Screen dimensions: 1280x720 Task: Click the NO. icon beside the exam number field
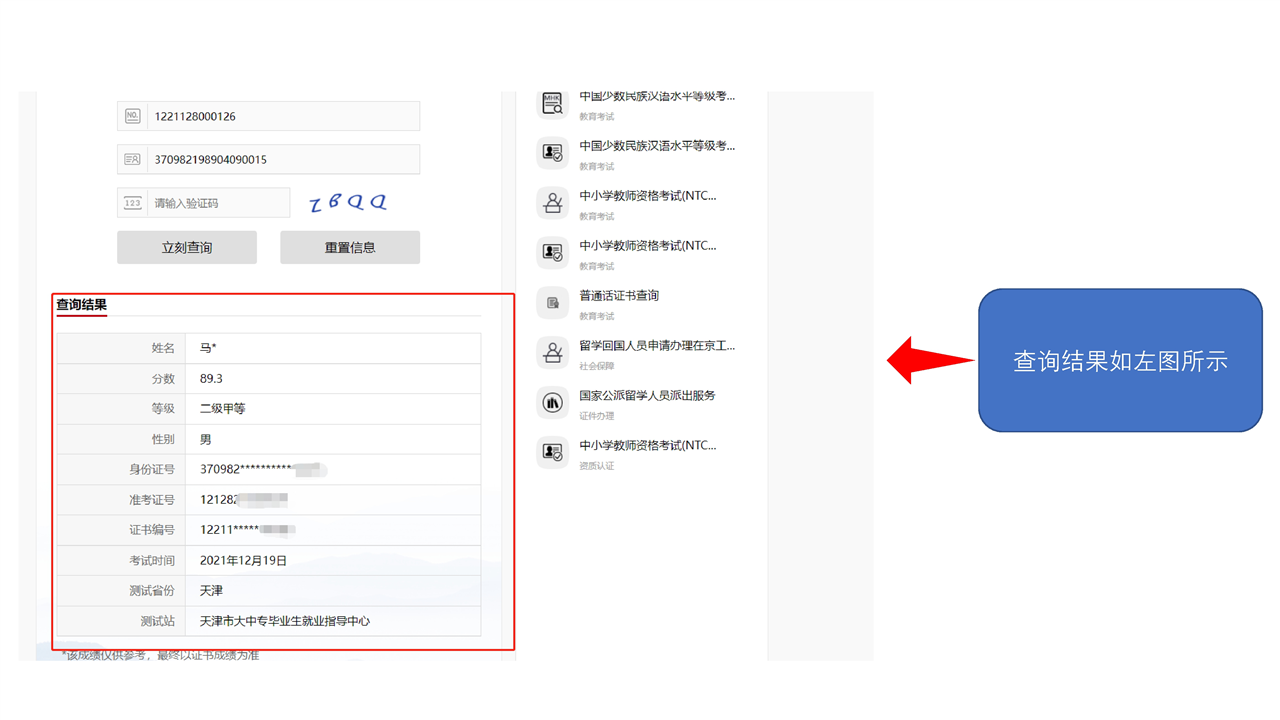click(132, 116)
